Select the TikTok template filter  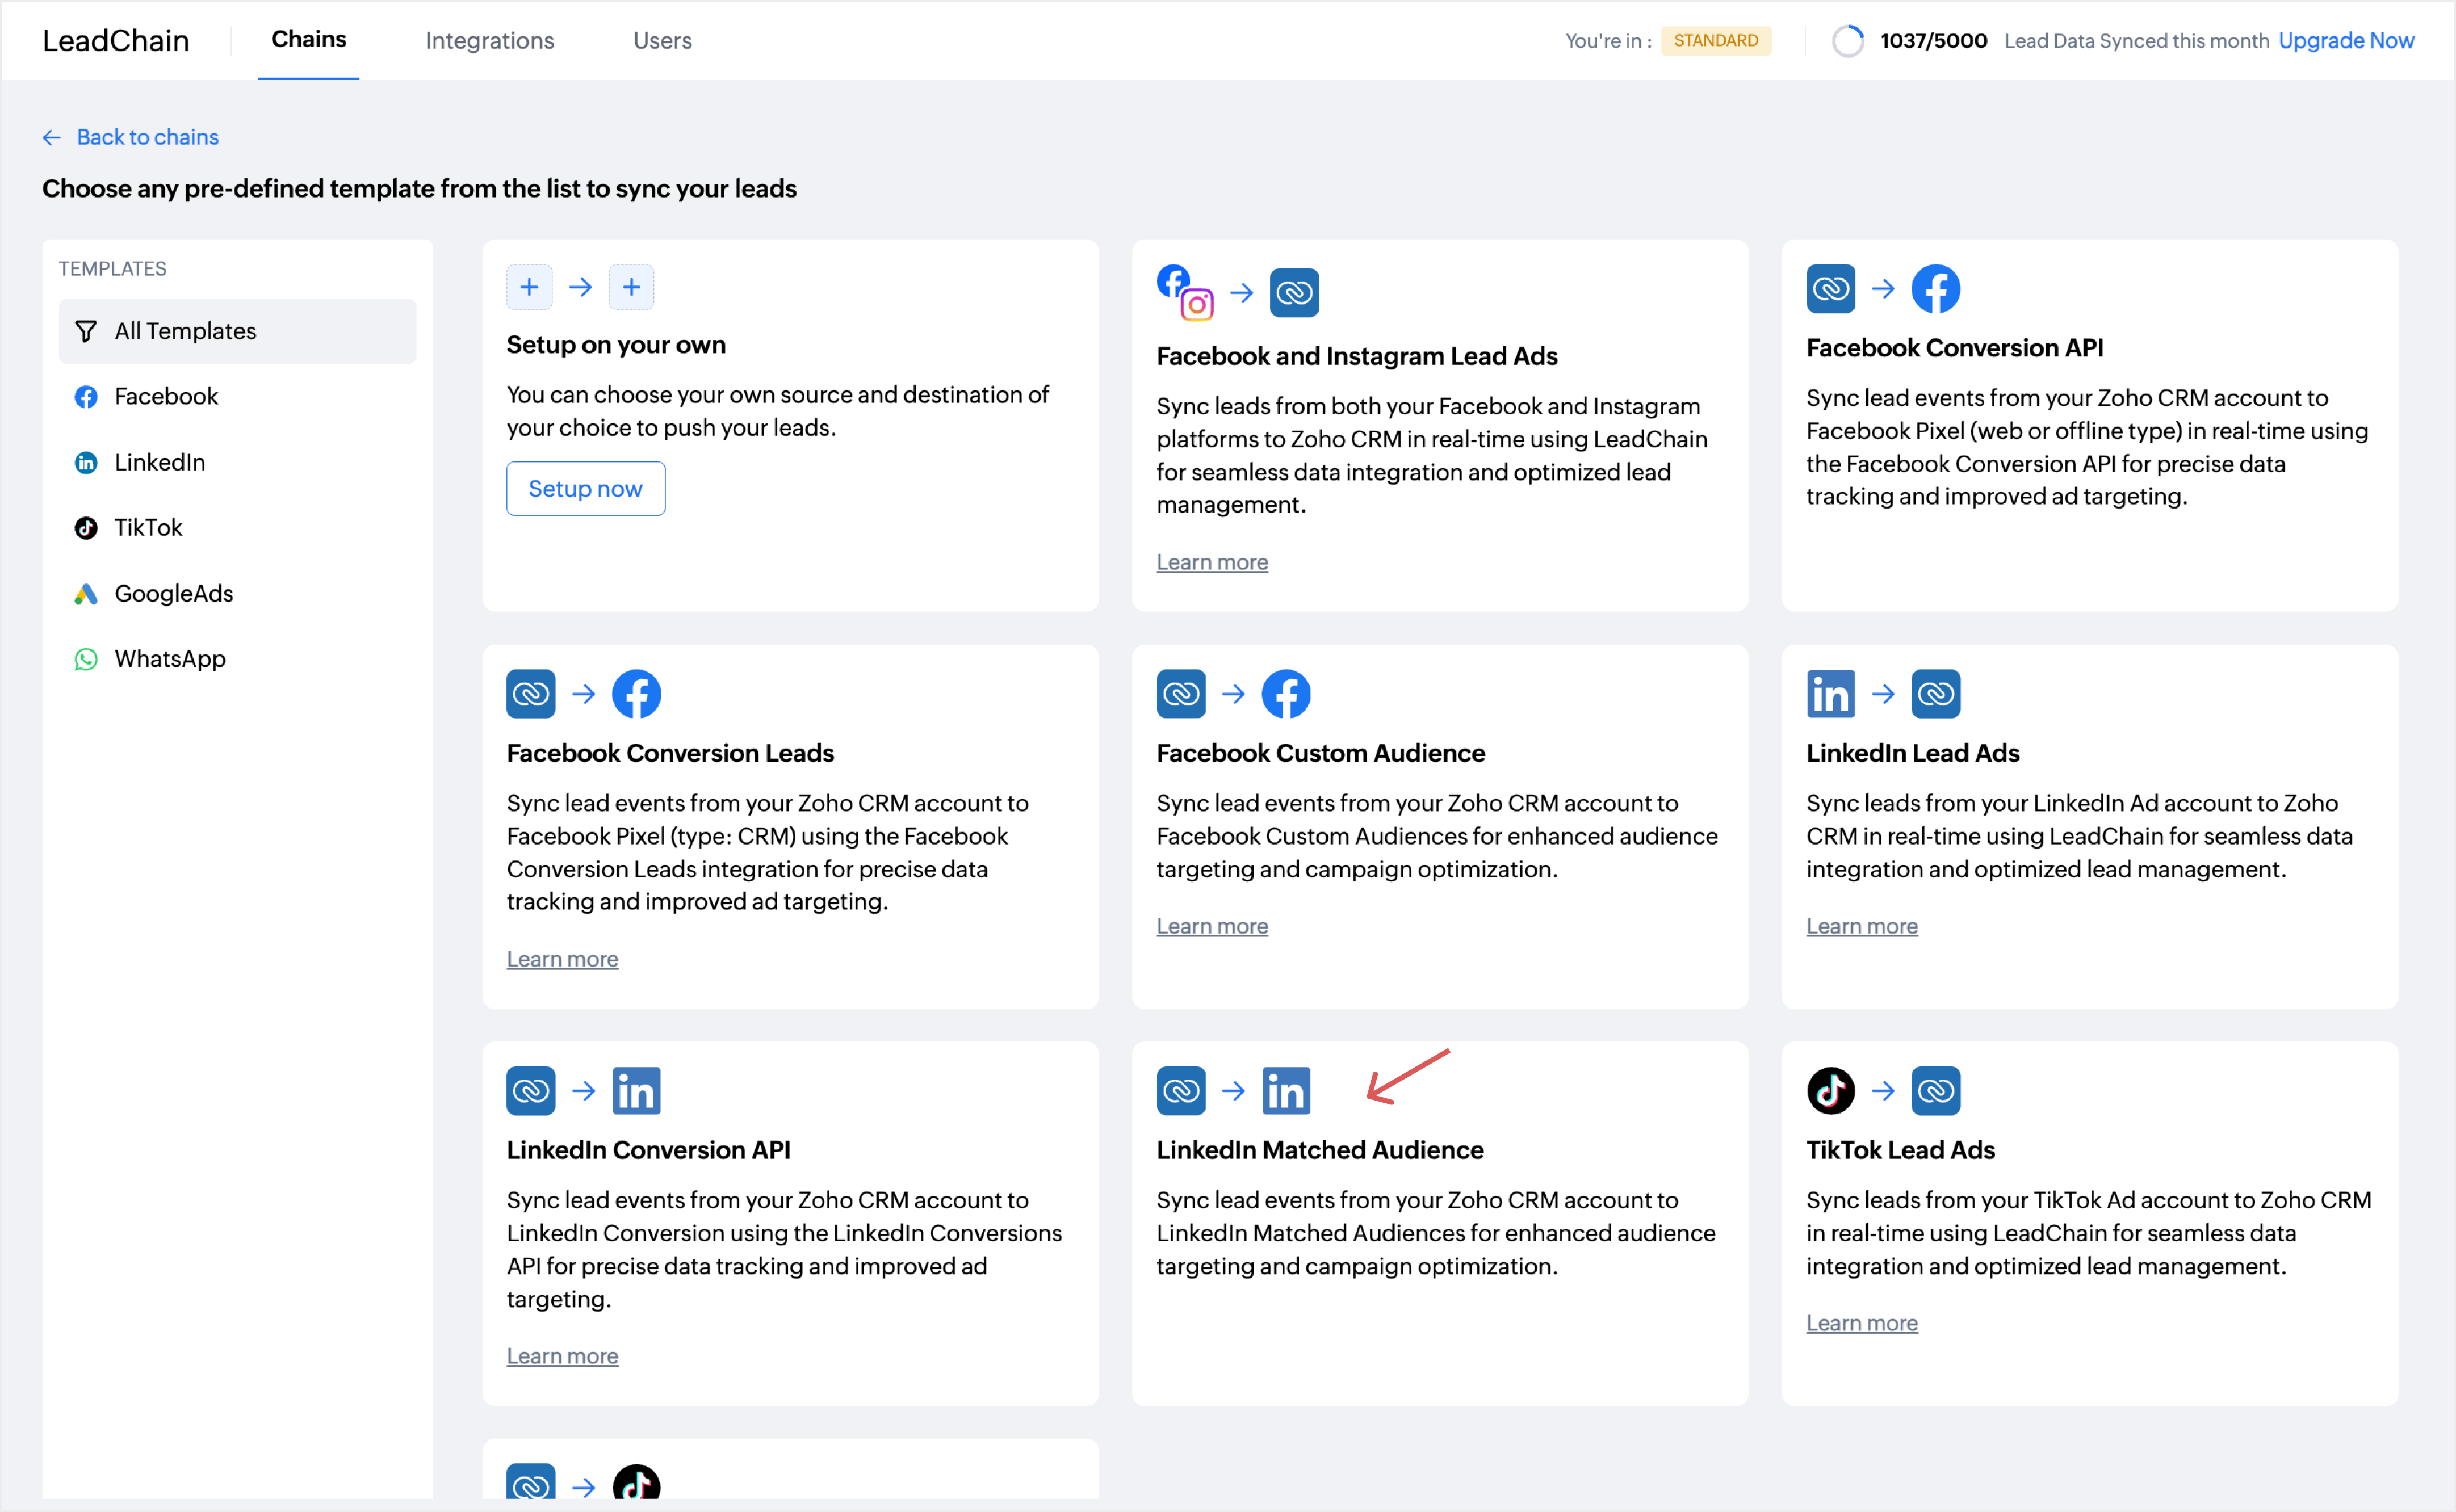coord(148,527)
